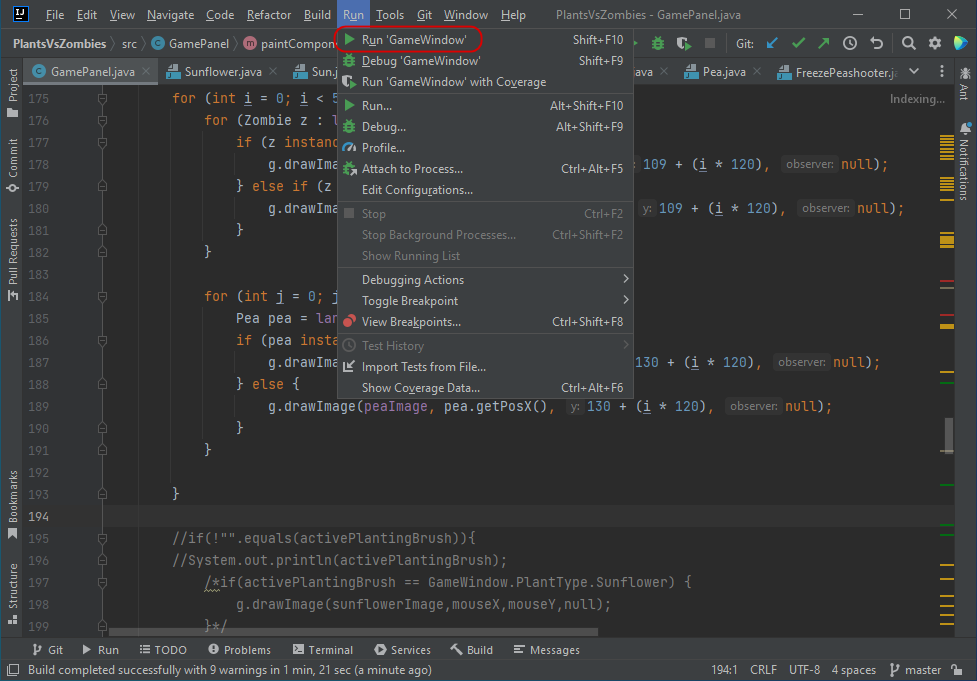The height and width of the screenshot is (681, 977).
Task: Click the src breadcrumb
Action: coord(129,44)
